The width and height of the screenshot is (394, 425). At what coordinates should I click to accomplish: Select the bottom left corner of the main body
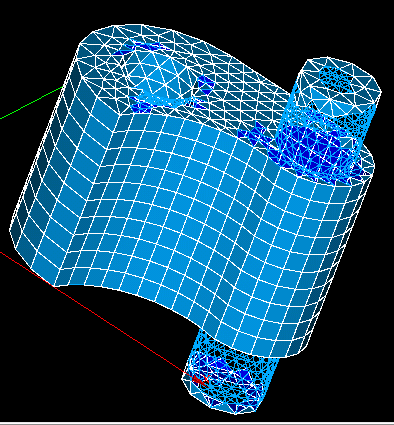coord(53,285)
